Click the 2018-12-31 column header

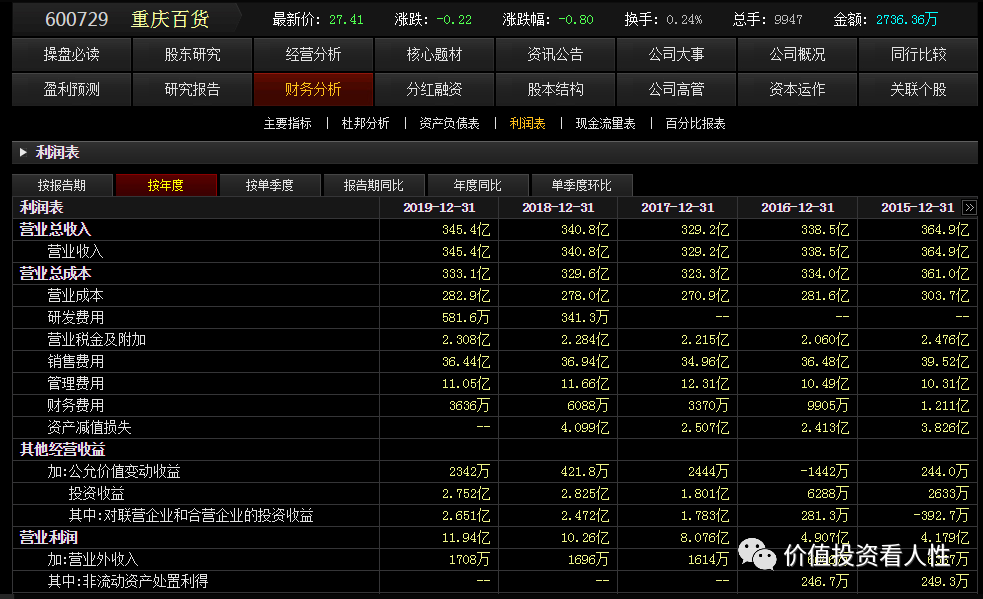click(558, 208)
